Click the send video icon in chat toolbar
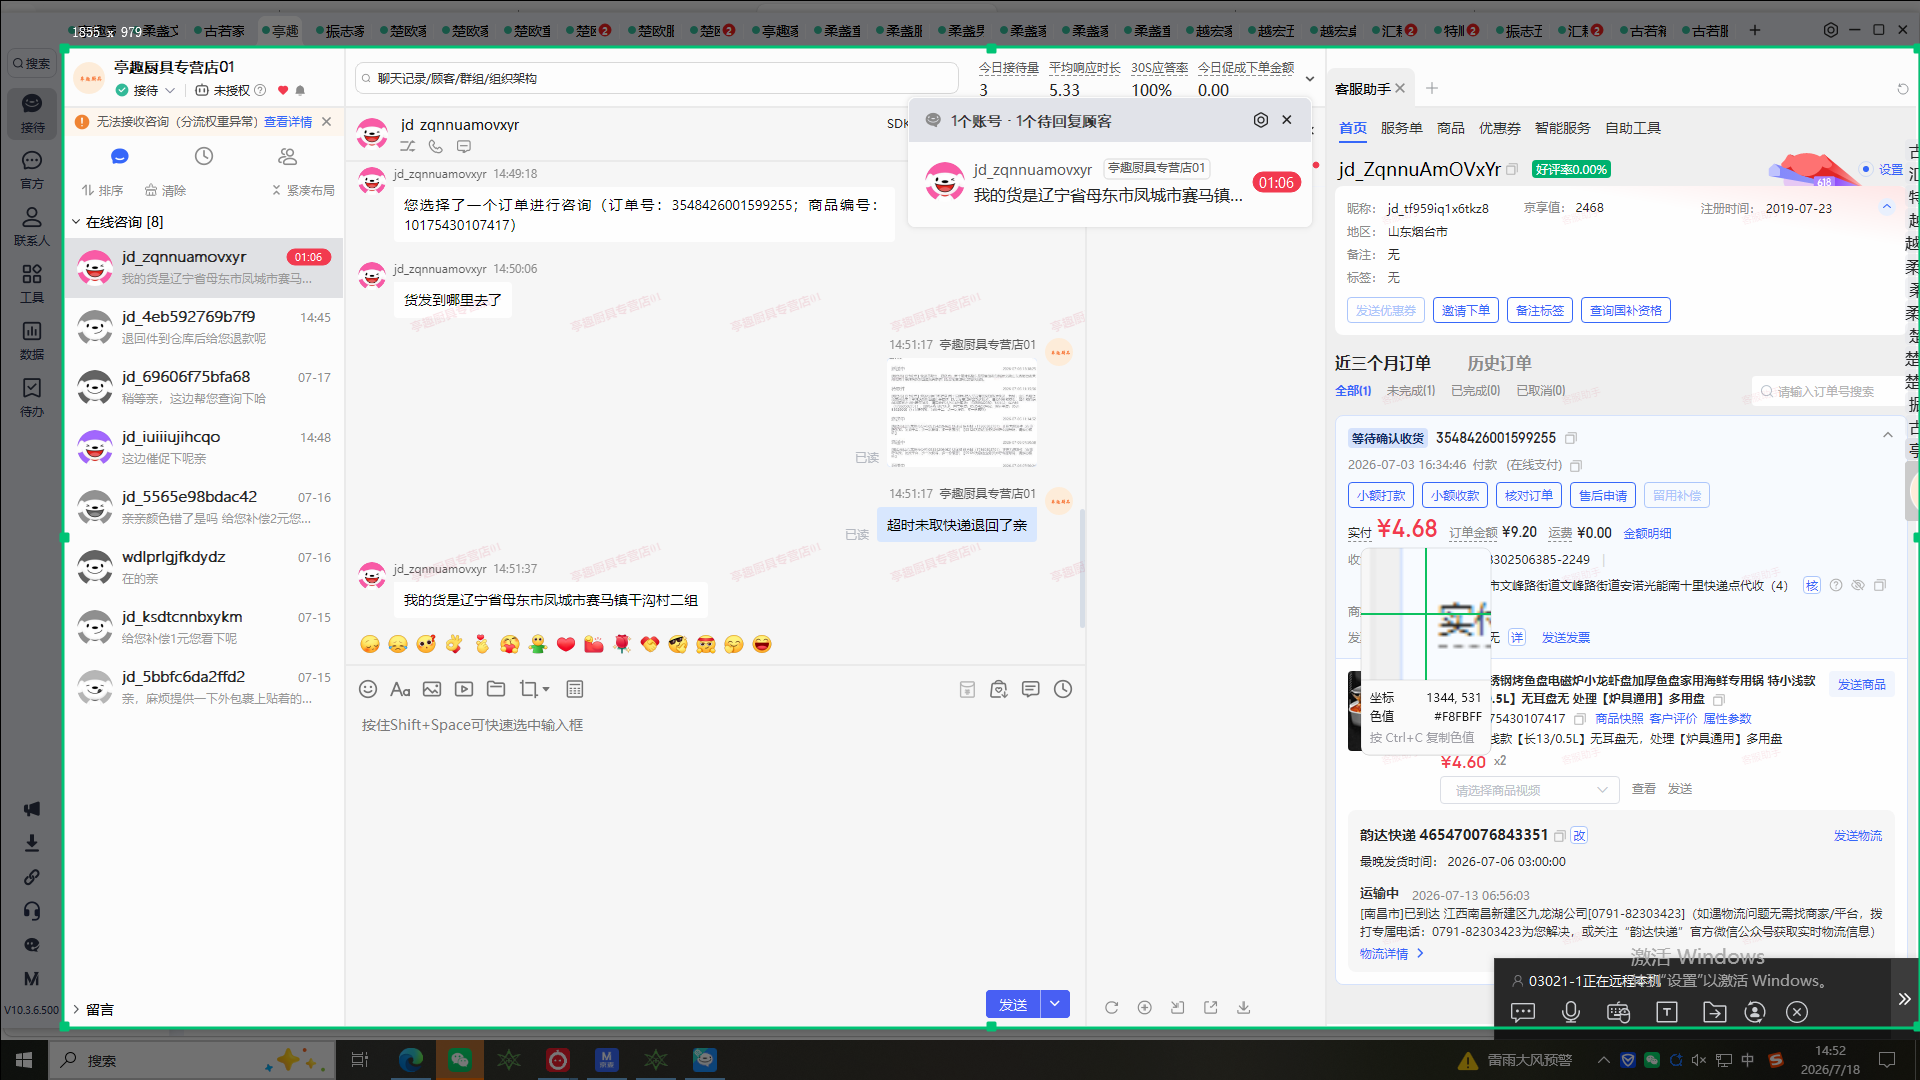Image resolution: width=1920 pixels, height=1080 pixels. click(464, 689)
